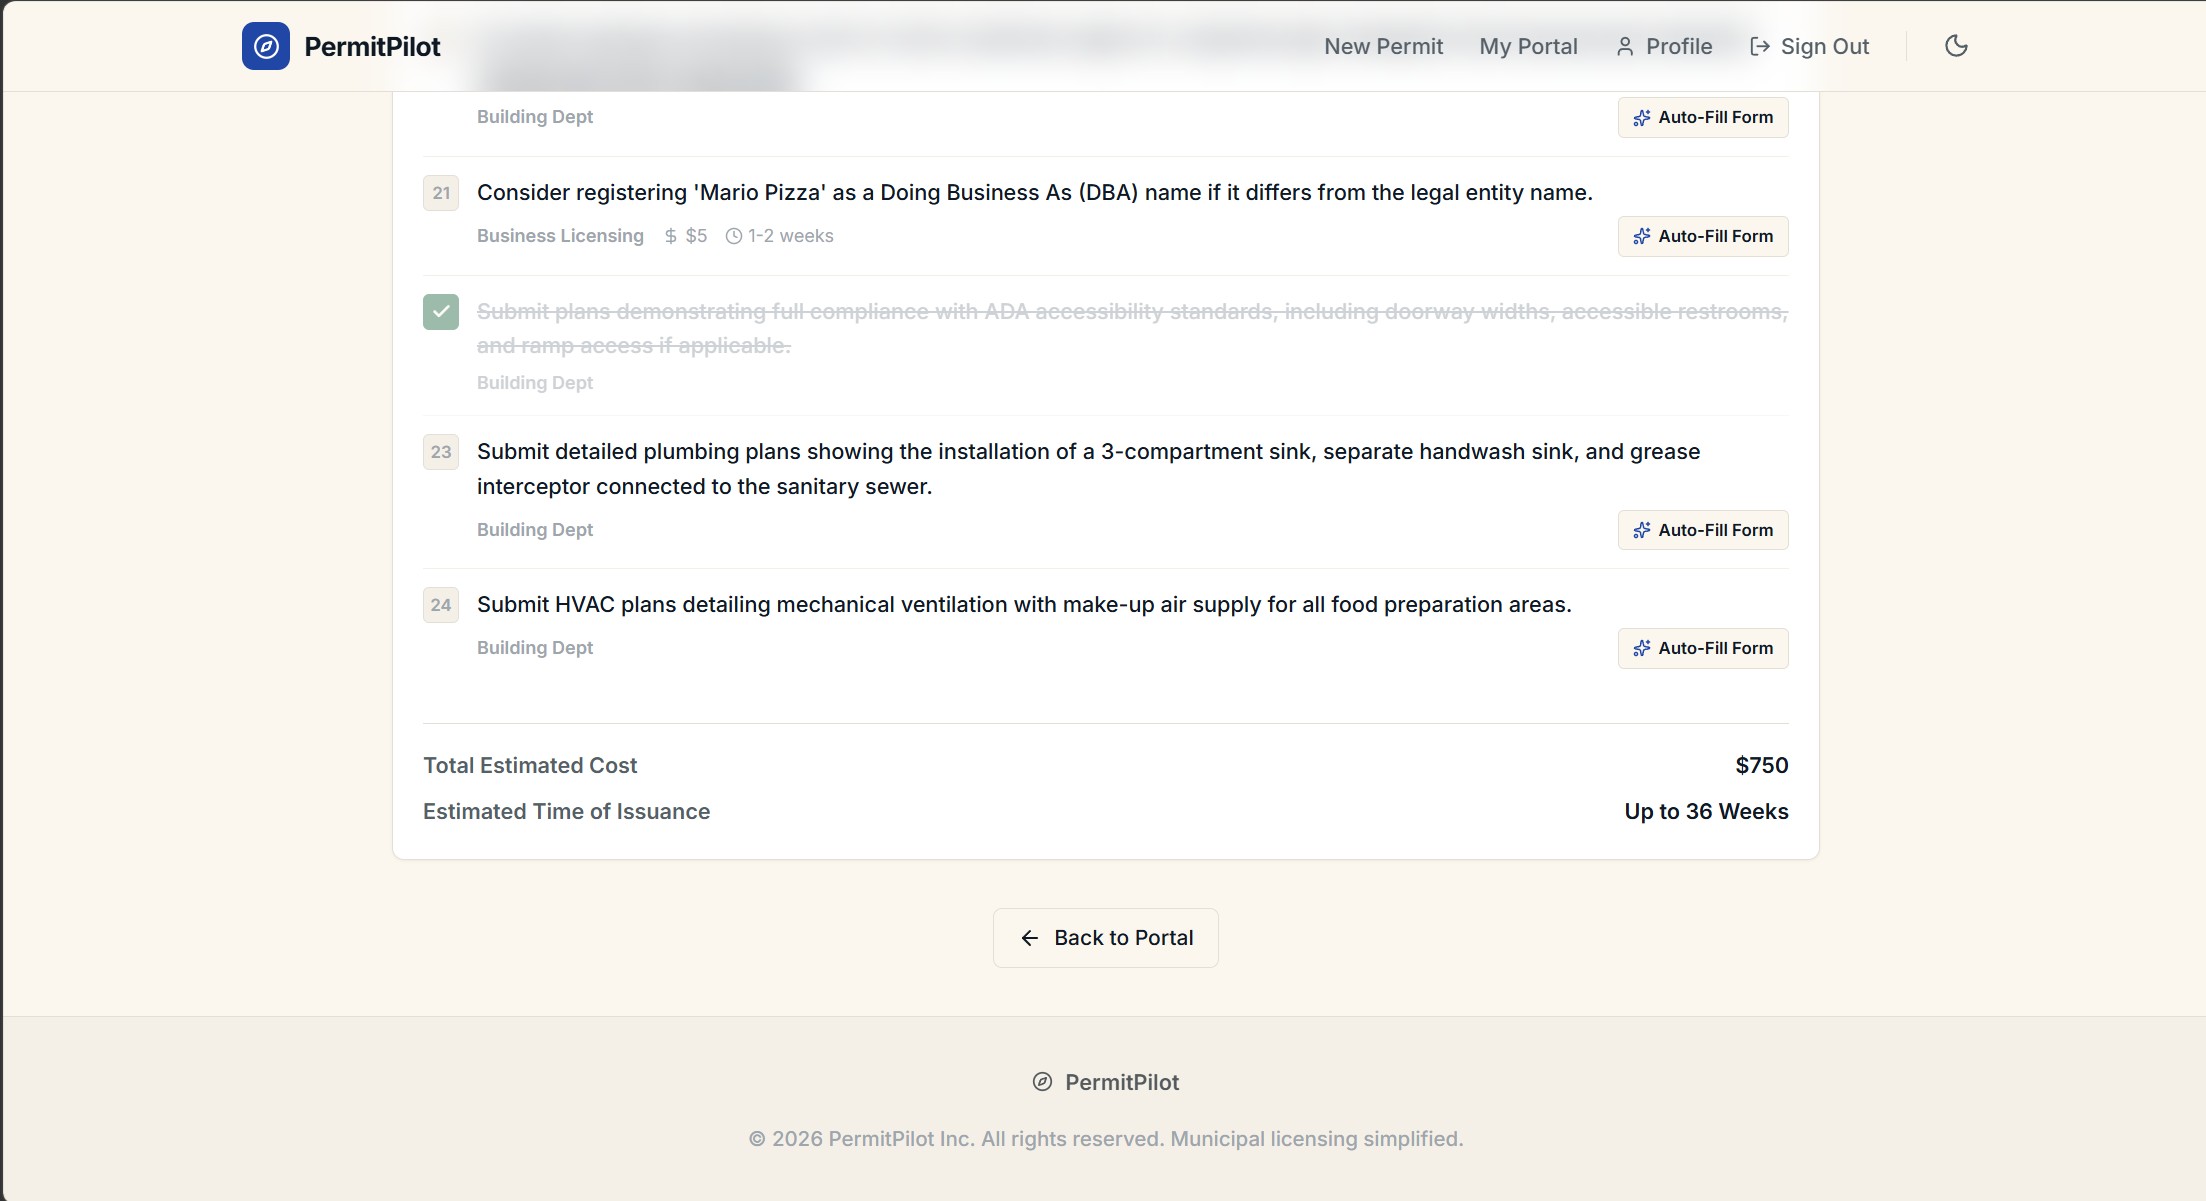Go to My Portal
The height and width of the screenshot is (1201, 2206).
pyautogui.click(x=1528, y=46)
